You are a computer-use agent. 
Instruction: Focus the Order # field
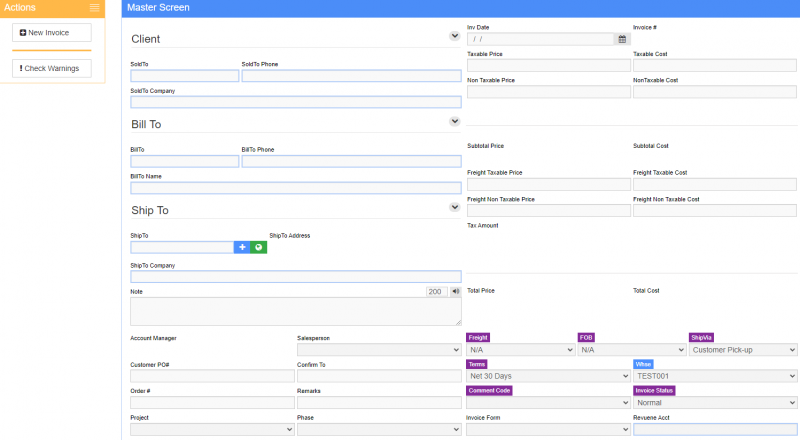[x=212, y=403]
